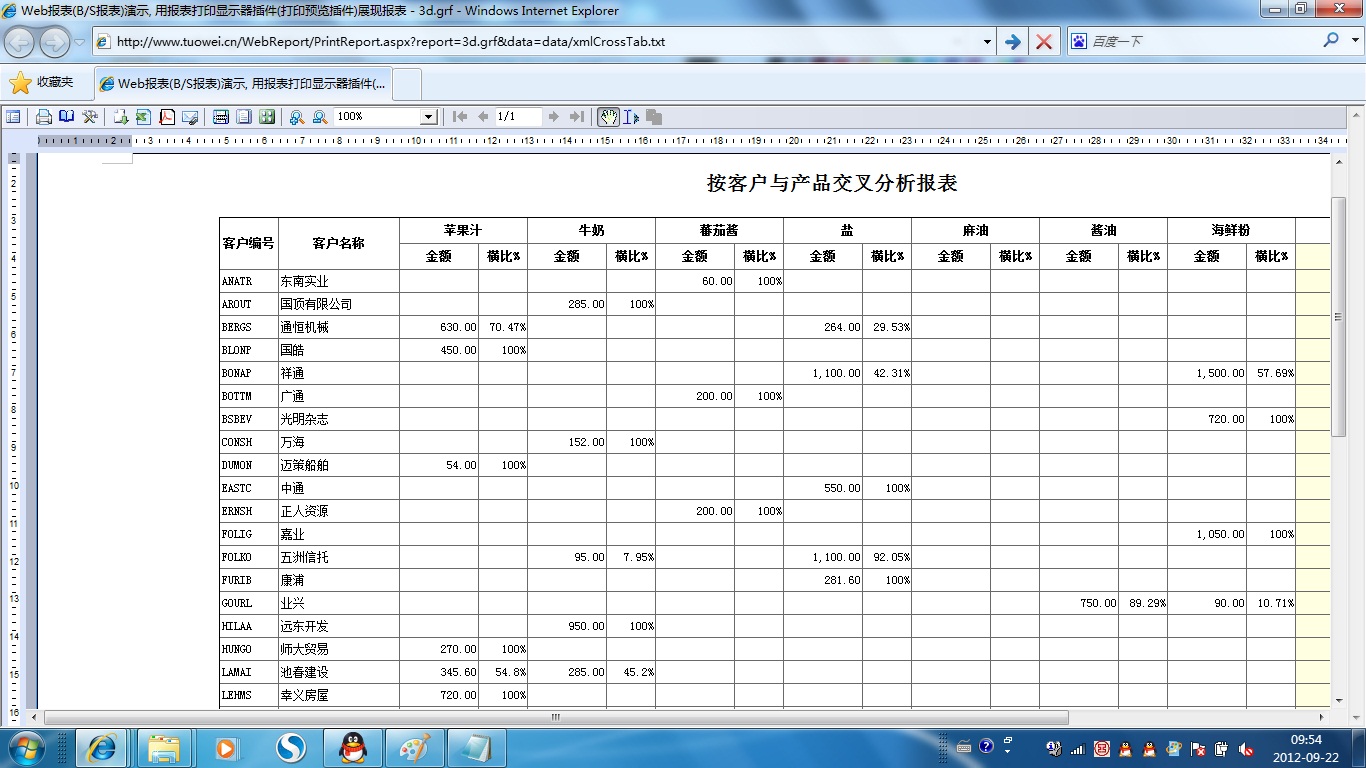1366x768 pixels.
Task: Click the Print report icon
Action: click(x=44, y=117)
